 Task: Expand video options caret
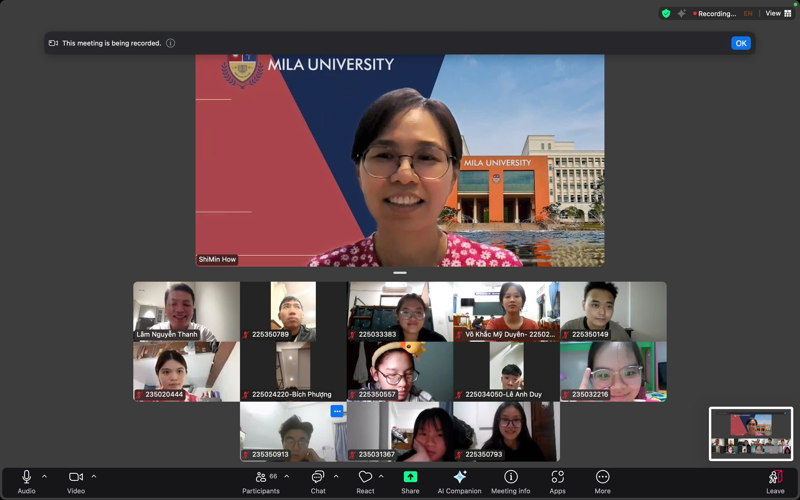click(94, 477)
